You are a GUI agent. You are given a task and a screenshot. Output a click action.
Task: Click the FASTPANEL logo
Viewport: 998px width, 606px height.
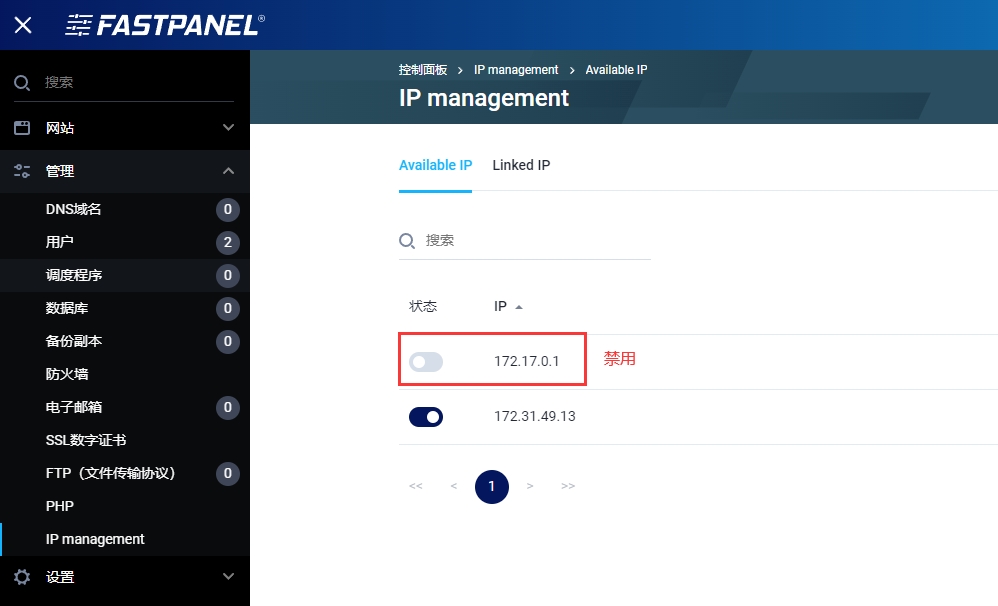[165, 25]
